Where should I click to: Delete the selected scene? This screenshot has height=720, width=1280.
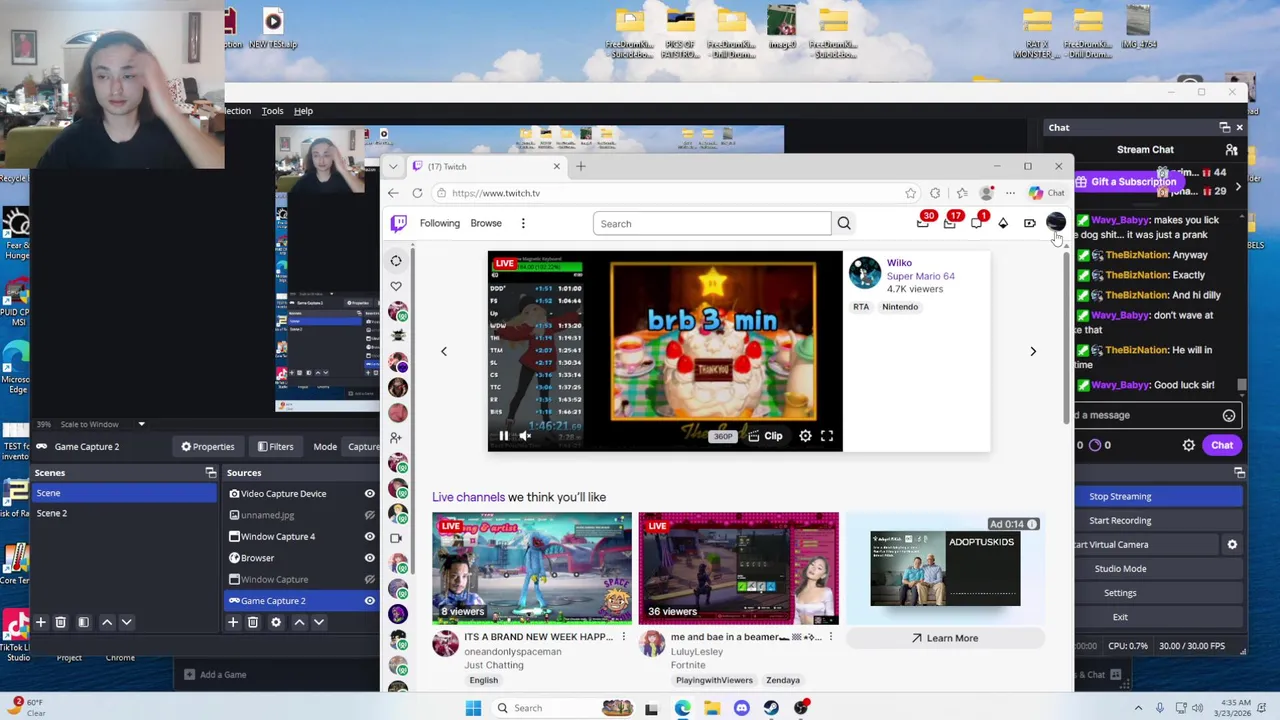pyautogui.click(x=60, y=622)
